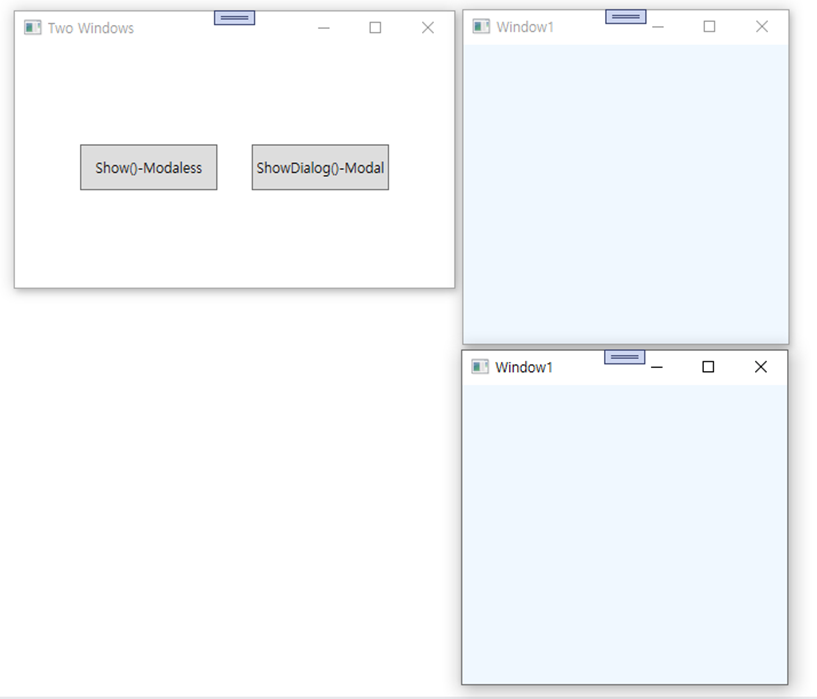Click the Show()-Modaless button
817x699 pixels.
(x=148, y=167)
